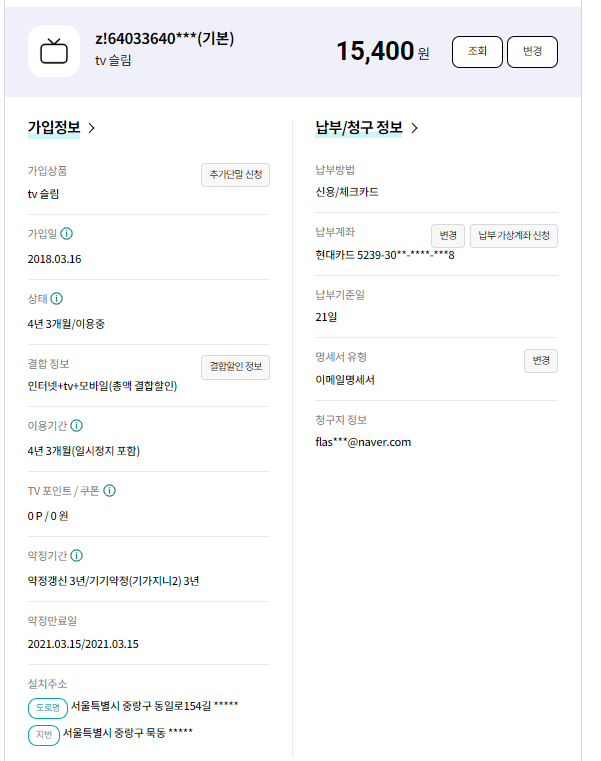Select the 지번 address tag

coord(44,735)
